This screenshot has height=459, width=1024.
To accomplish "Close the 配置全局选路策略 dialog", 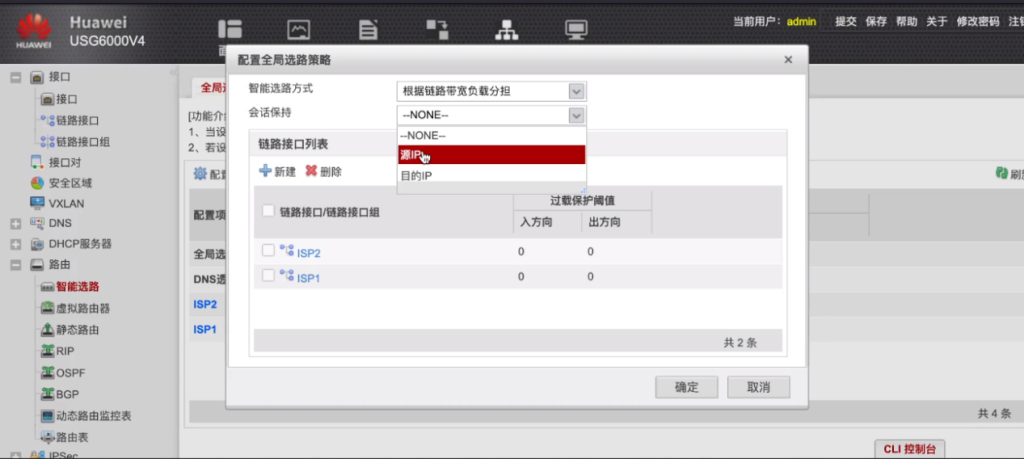I will 788,59.
